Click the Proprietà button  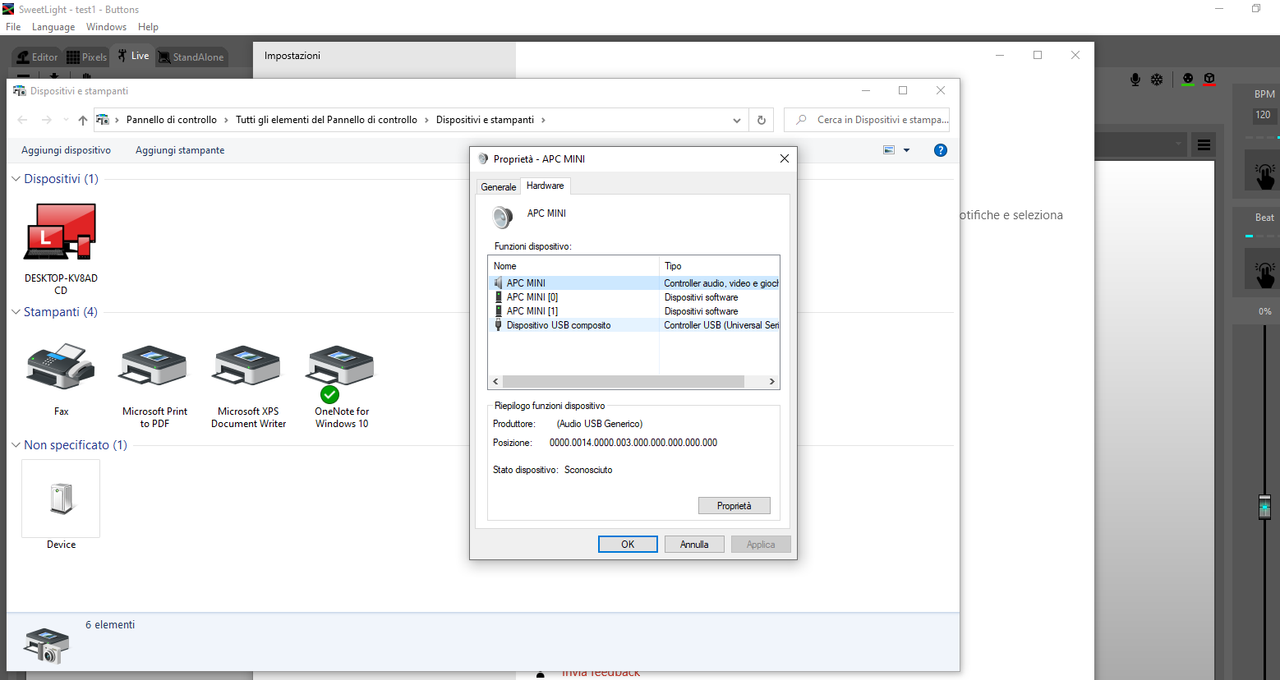click(734, 506)
